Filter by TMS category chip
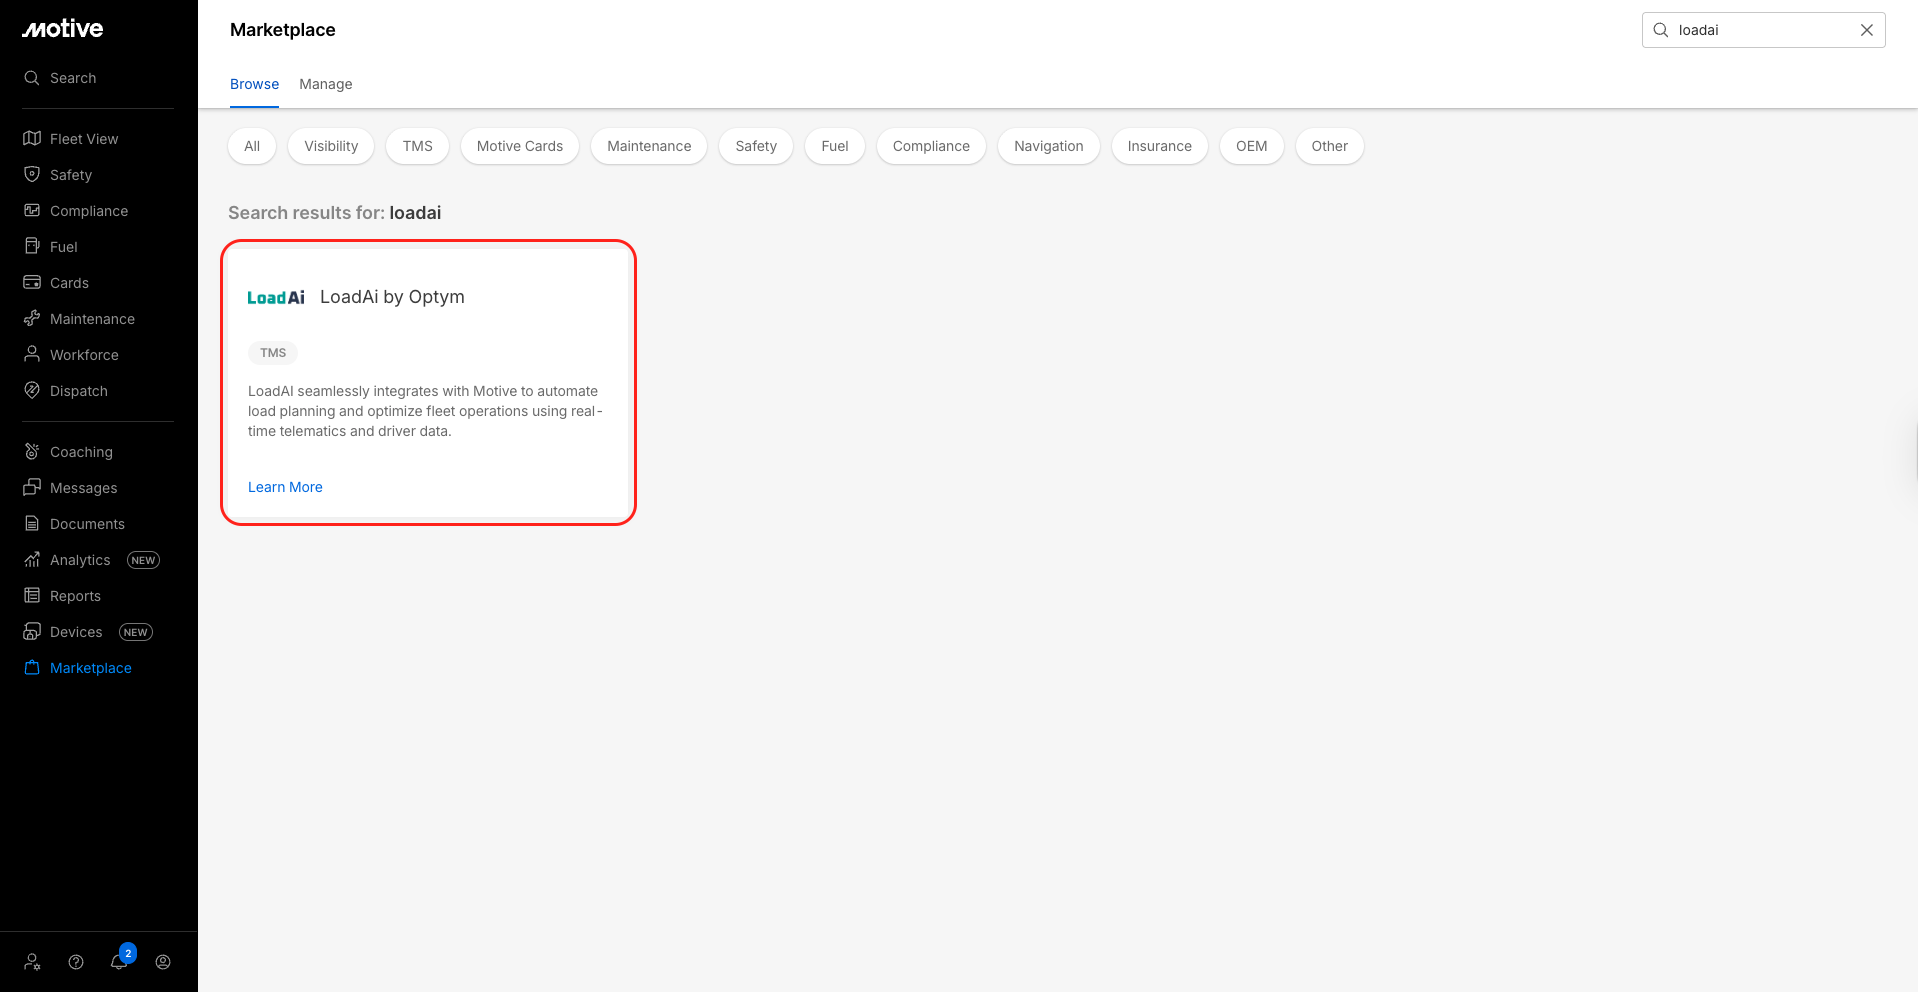Viewport: 1918px width, 992px height. point(418,146)
